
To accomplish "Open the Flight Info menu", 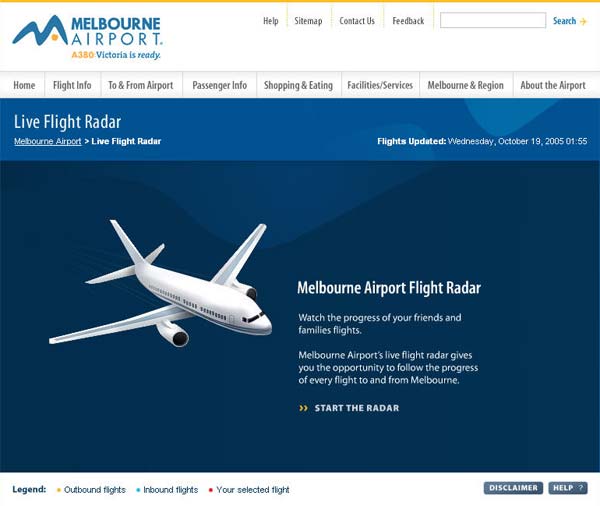I will 72,85.
